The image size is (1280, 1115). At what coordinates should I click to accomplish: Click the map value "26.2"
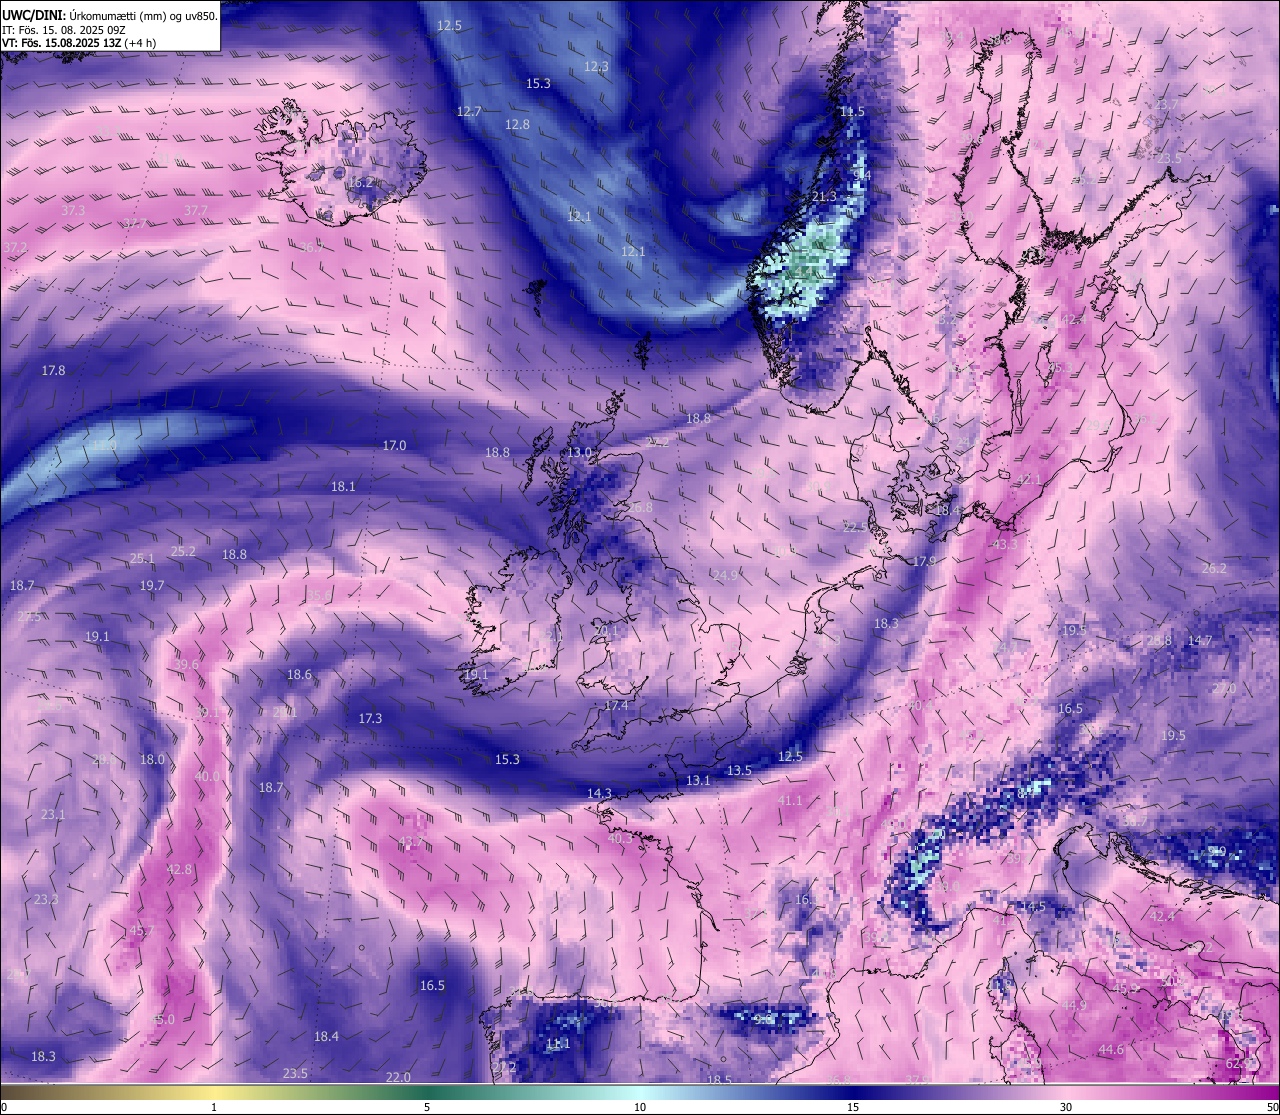click(1213, 569)
